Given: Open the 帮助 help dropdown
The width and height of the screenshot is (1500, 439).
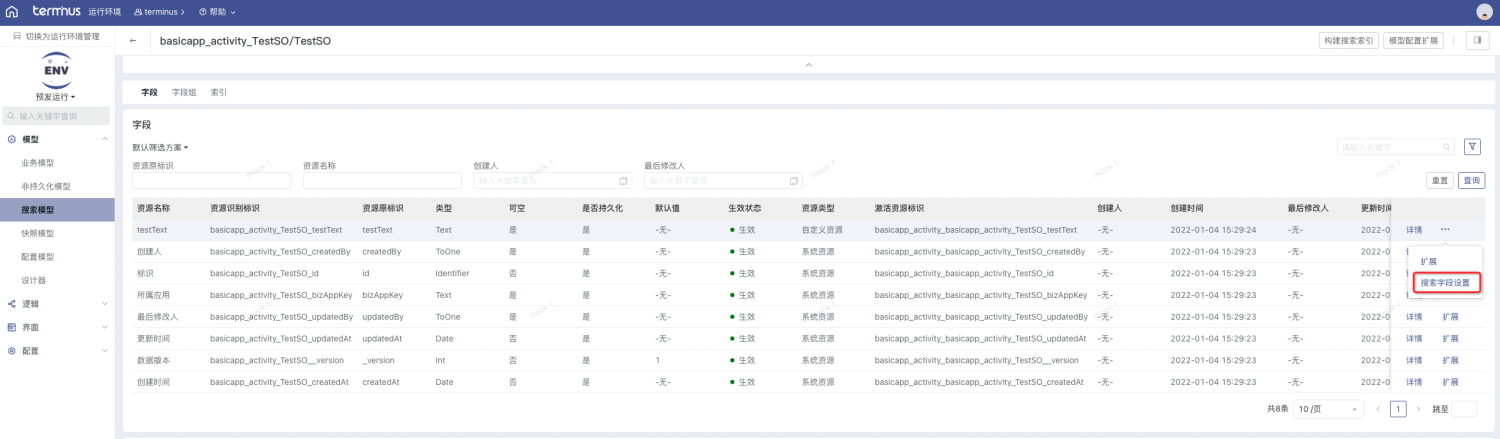Looking at the screenshot, I should point(217,12).
